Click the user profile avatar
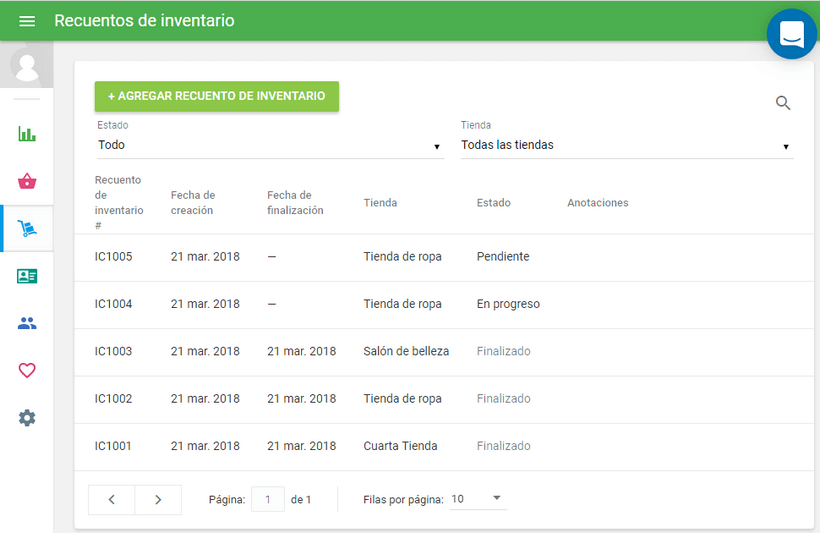 (27, 66)
